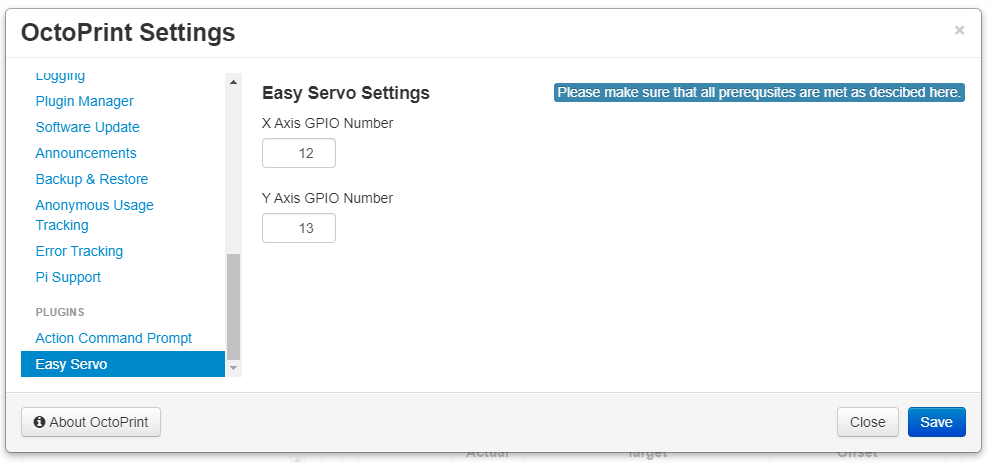The width and height of the screenshot is (990, 463).
Task: Open Anonymous Usage Tracking settings
Action: pyautogui.click(x=95, y=215)
